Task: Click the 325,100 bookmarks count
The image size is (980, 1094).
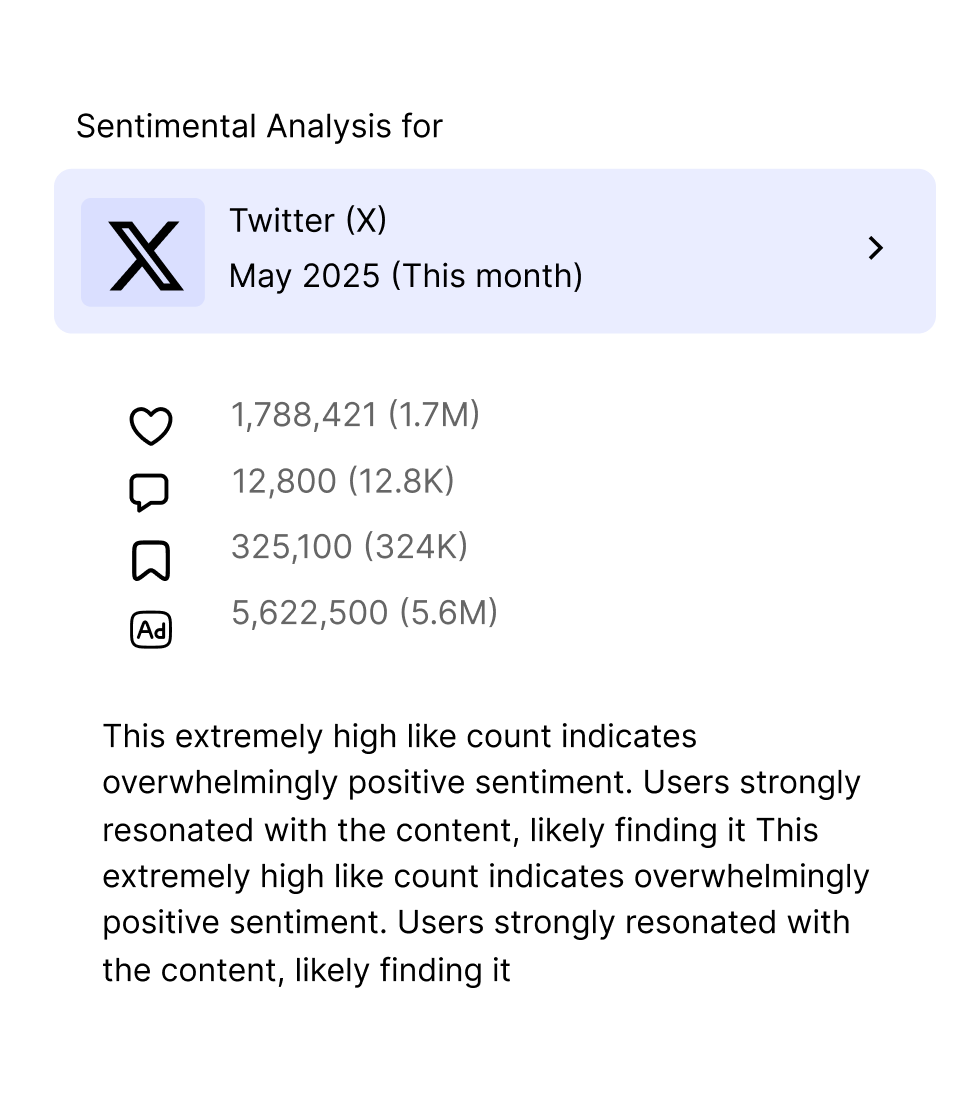Action: click(292, 547)
